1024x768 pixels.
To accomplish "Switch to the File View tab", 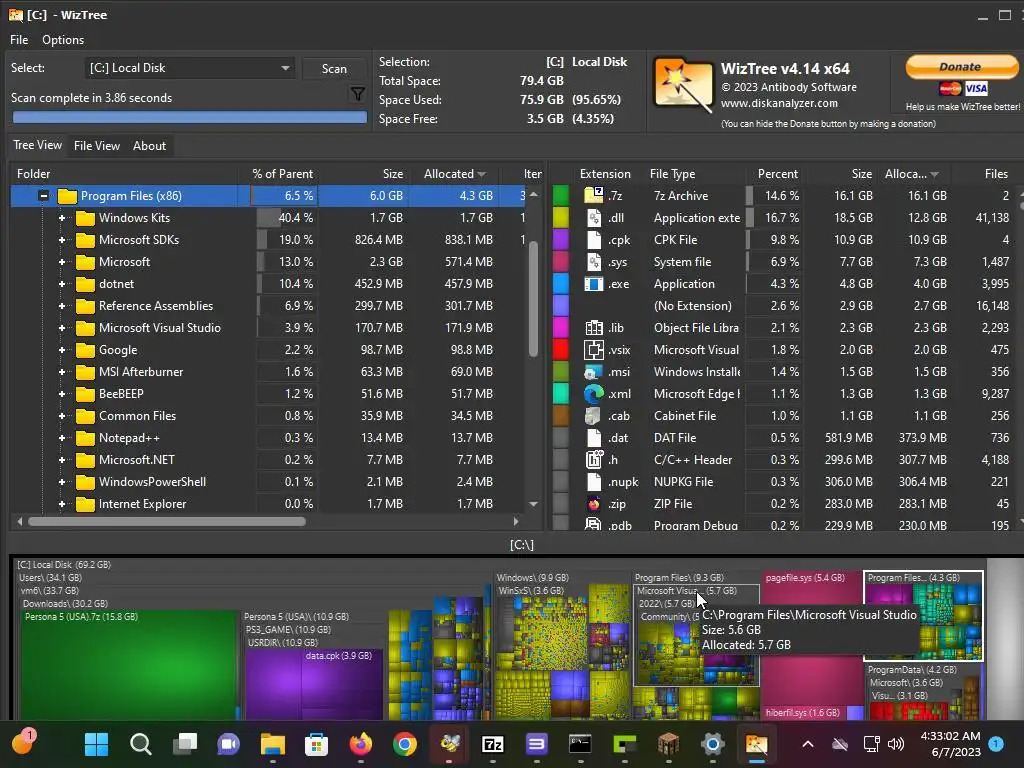I will pyautogui.click(x=97, y=146).
